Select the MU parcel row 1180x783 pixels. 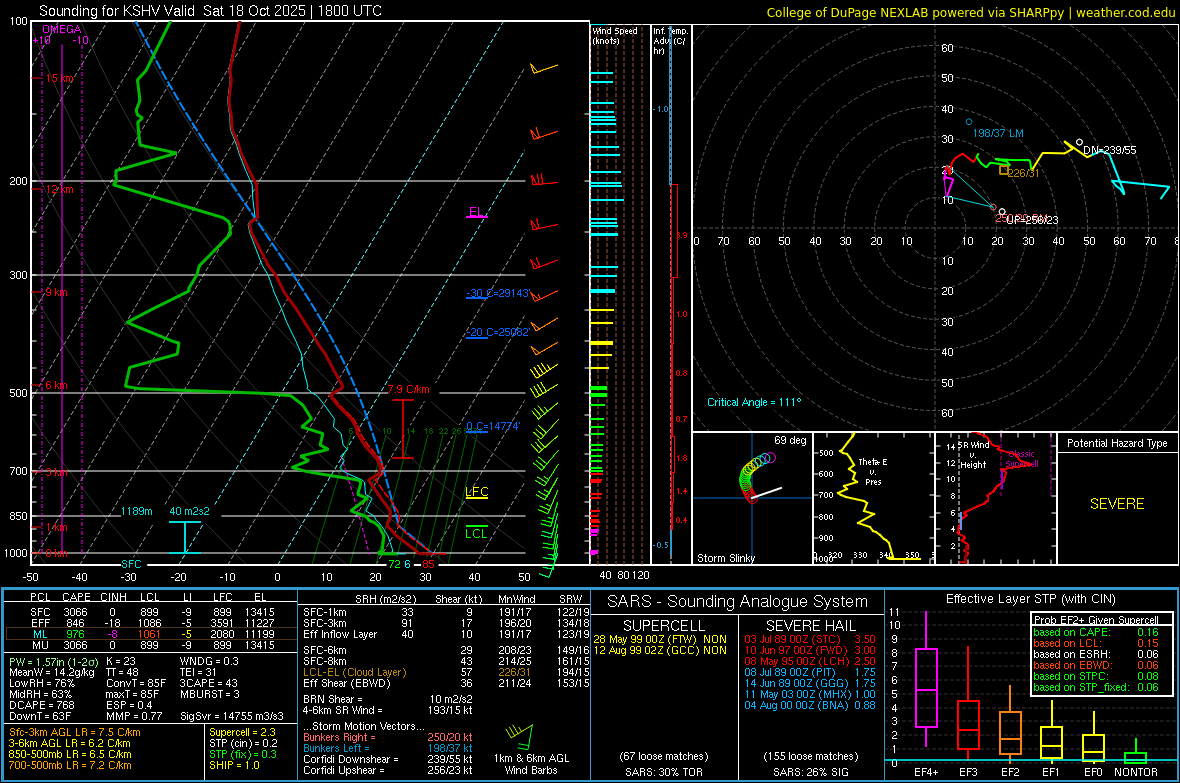pos(151,645)
